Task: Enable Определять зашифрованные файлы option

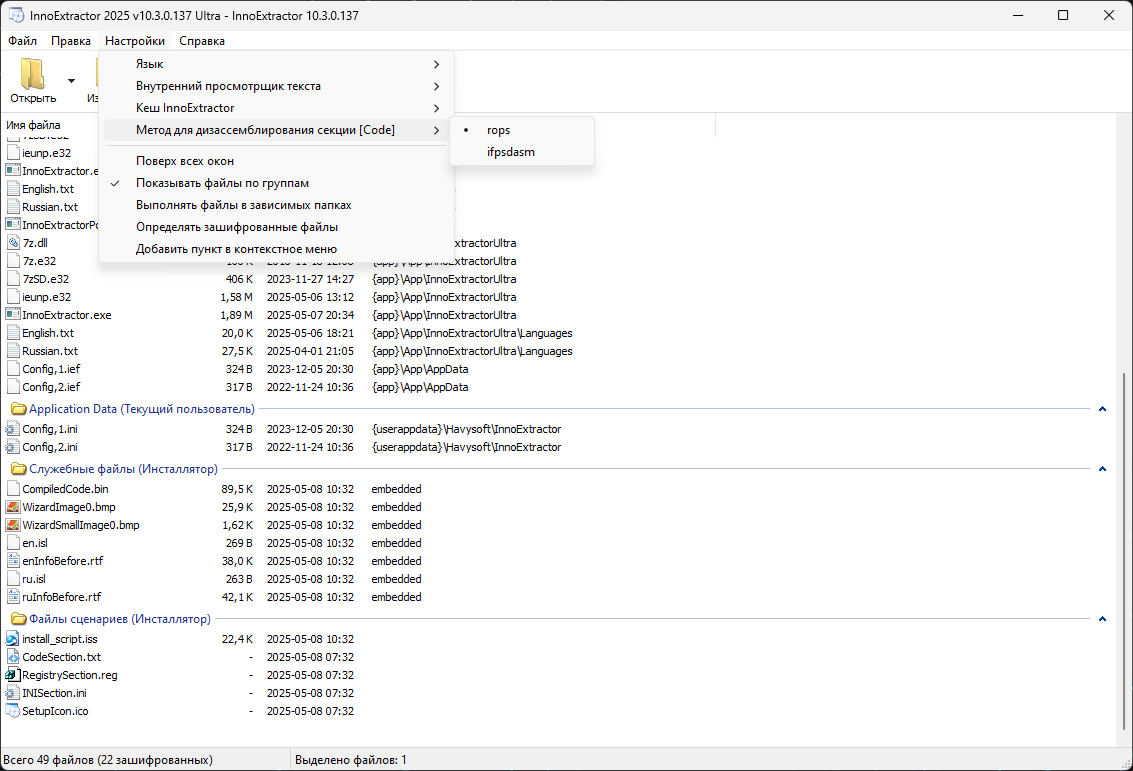Action: pos(277,227)
